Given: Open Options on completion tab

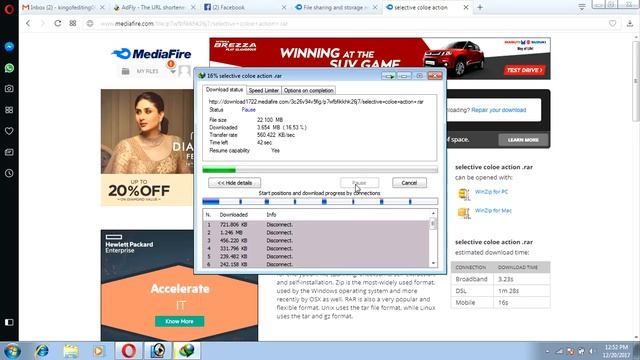Looking at the screenshot, I should click(x=309, y=91).
